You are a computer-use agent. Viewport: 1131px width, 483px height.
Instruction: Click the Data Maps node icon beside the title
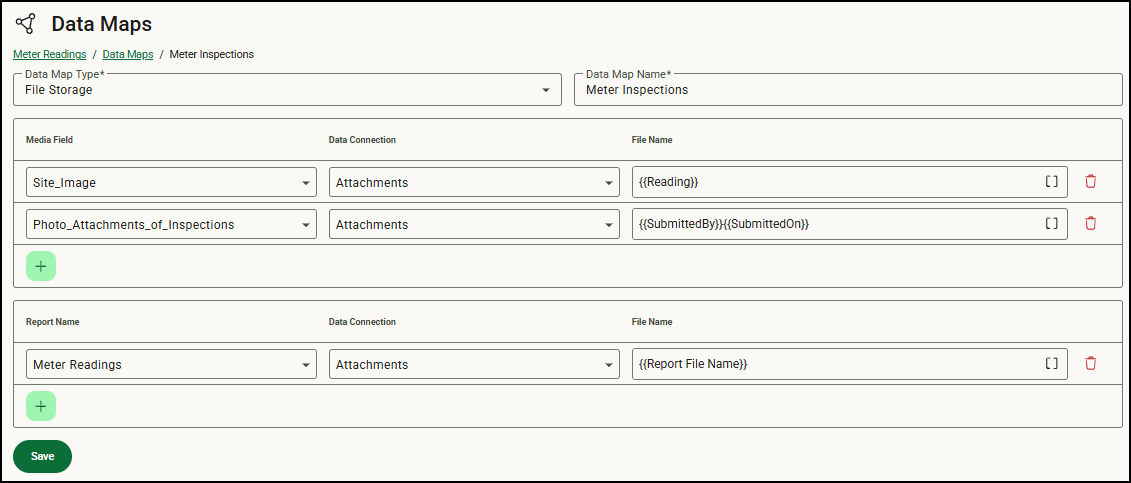tap(25, 24)
